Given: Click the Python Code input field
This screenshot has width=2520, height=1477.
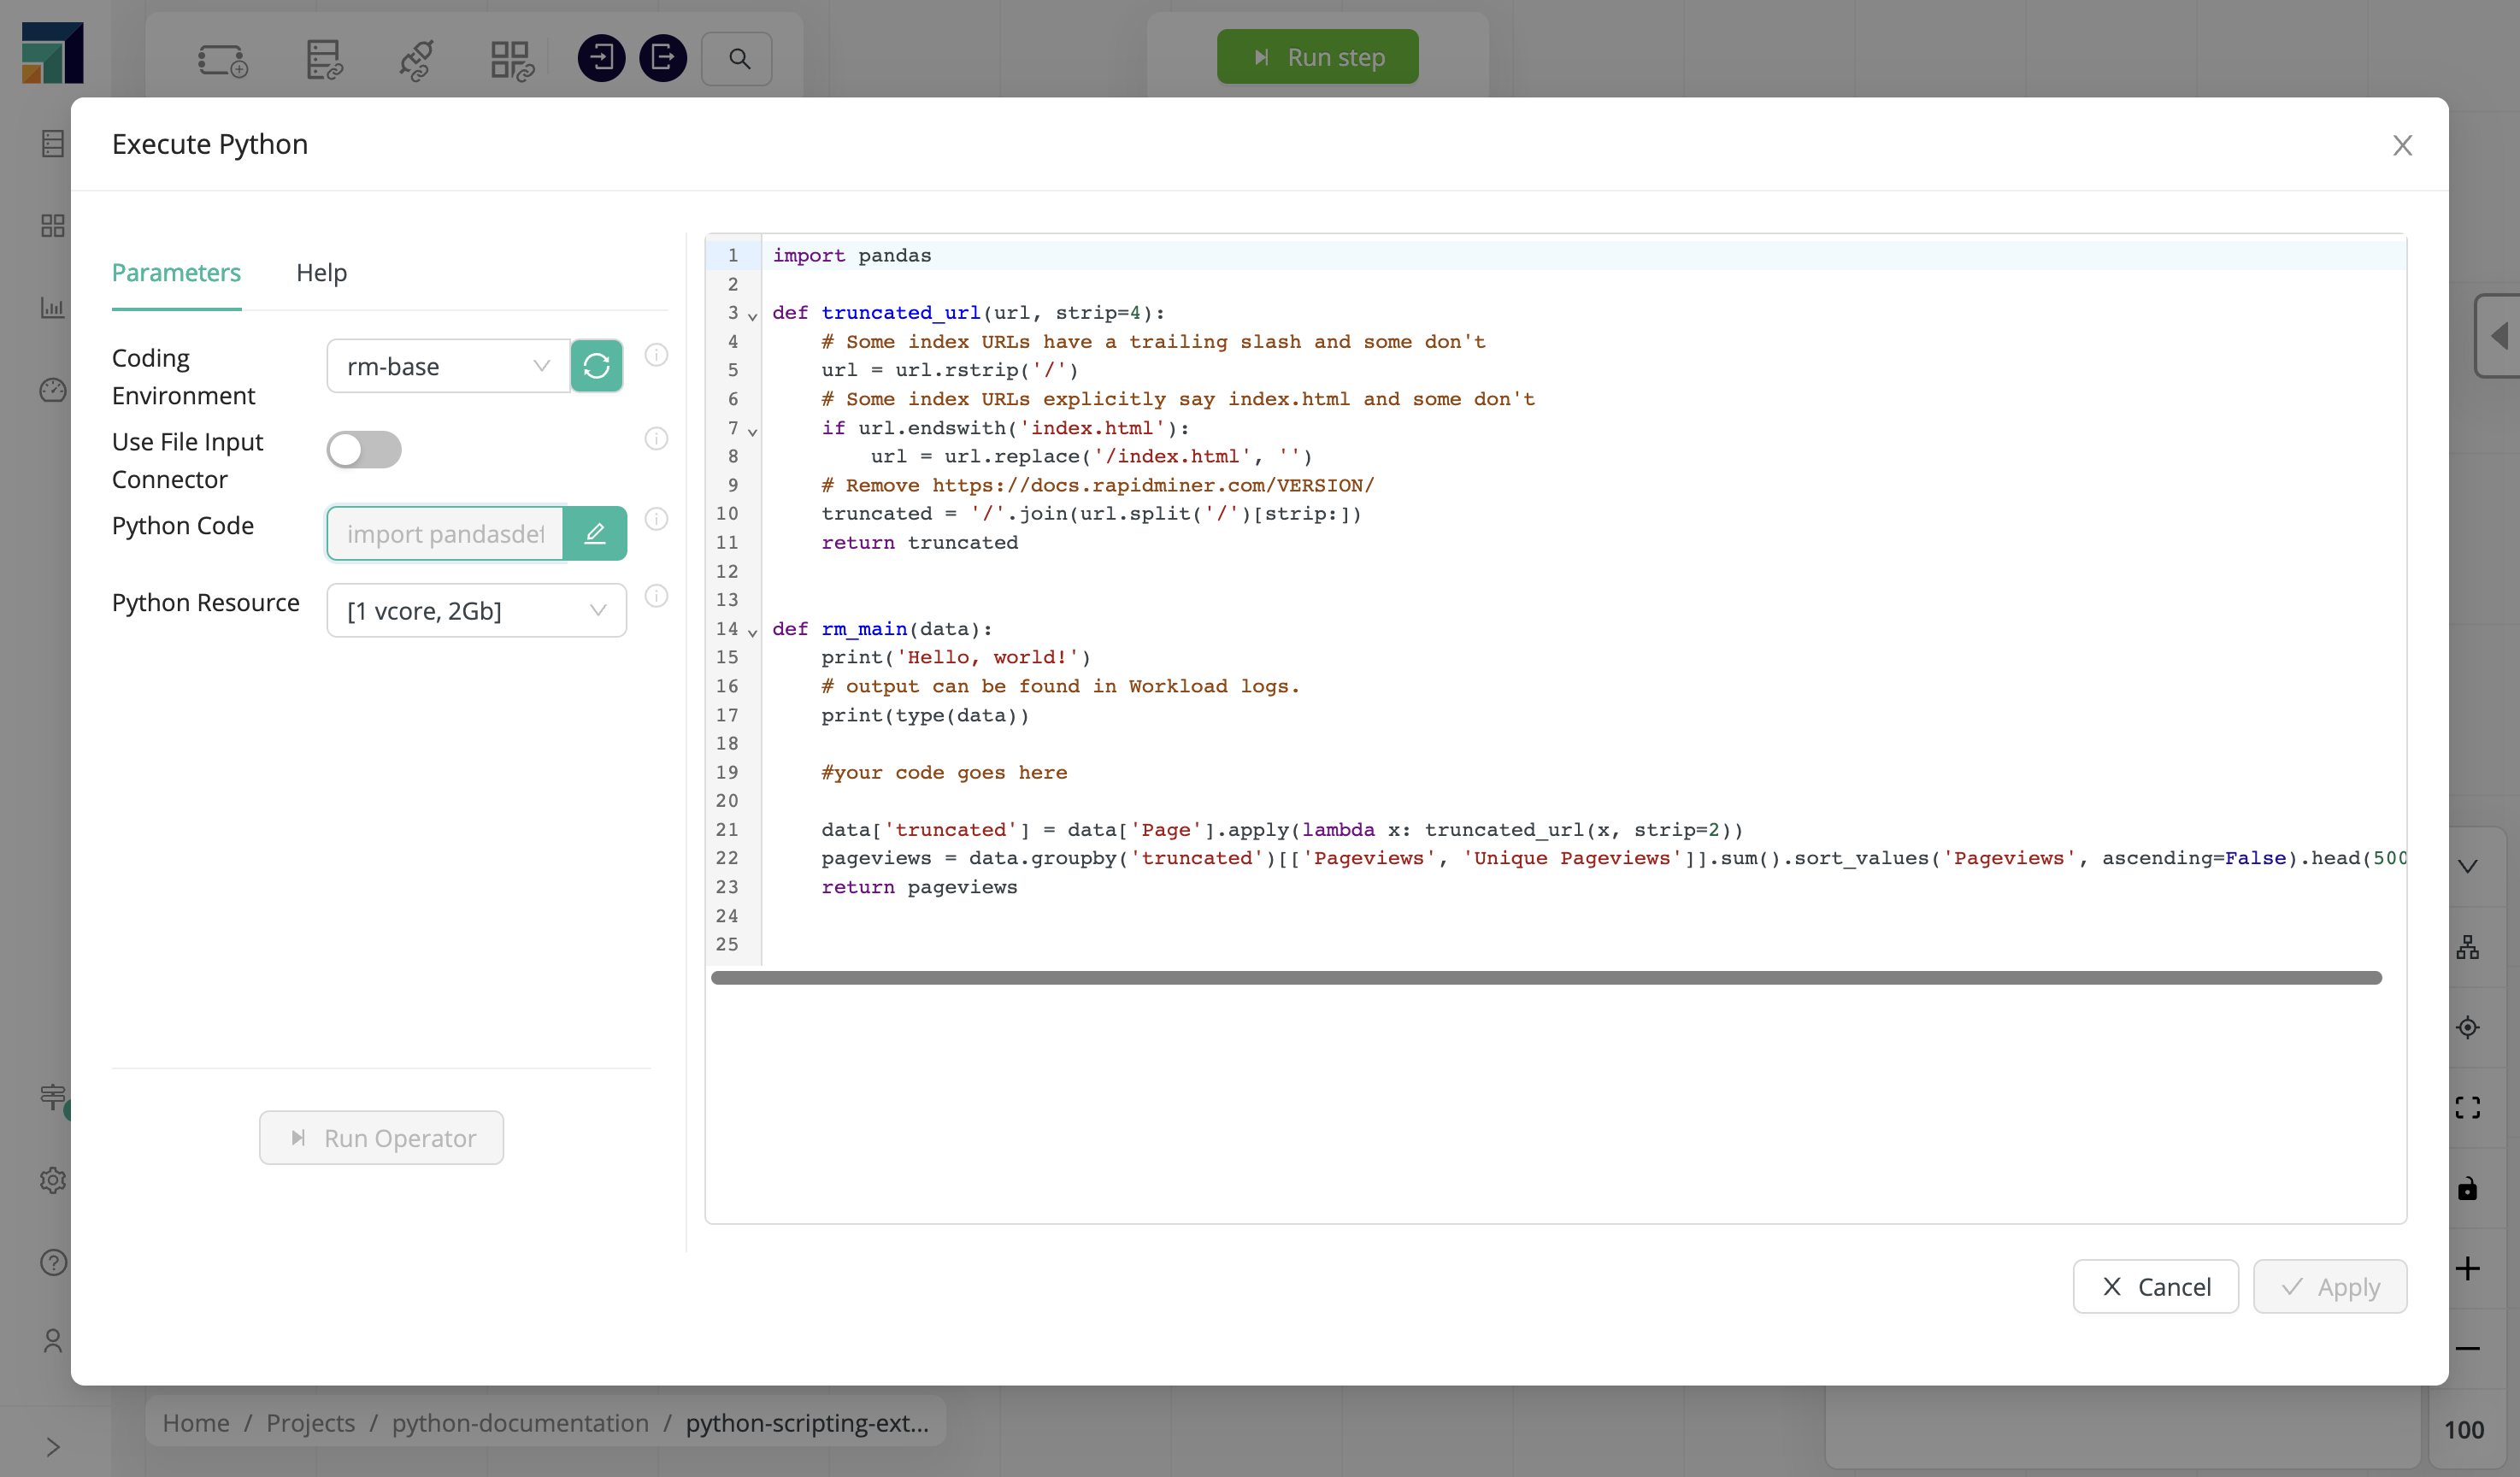Looking at the screenshot, I should pyautogui.click(x=450, y=533).
